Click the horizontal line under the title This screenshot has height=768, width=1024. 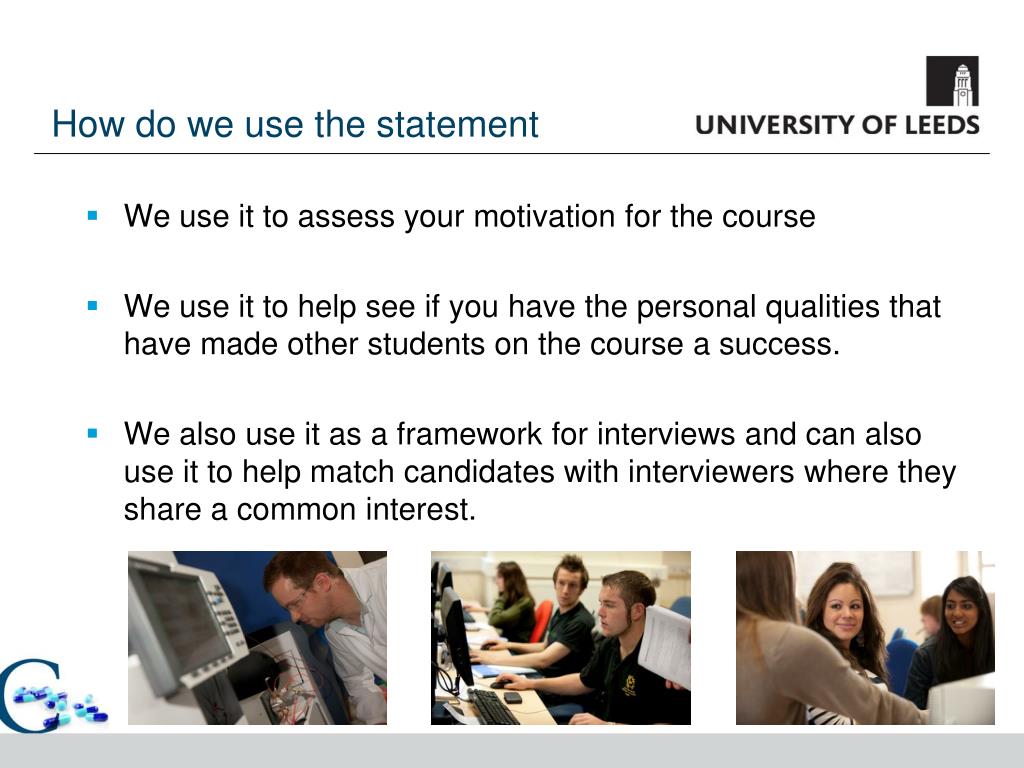pos(511,154)
